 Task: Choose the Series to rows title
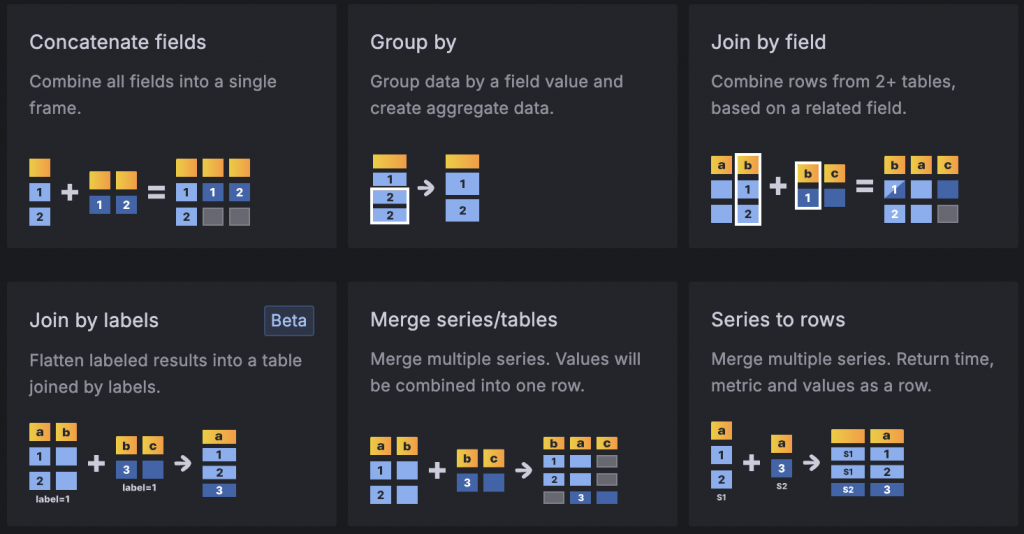tap(777, 320)
